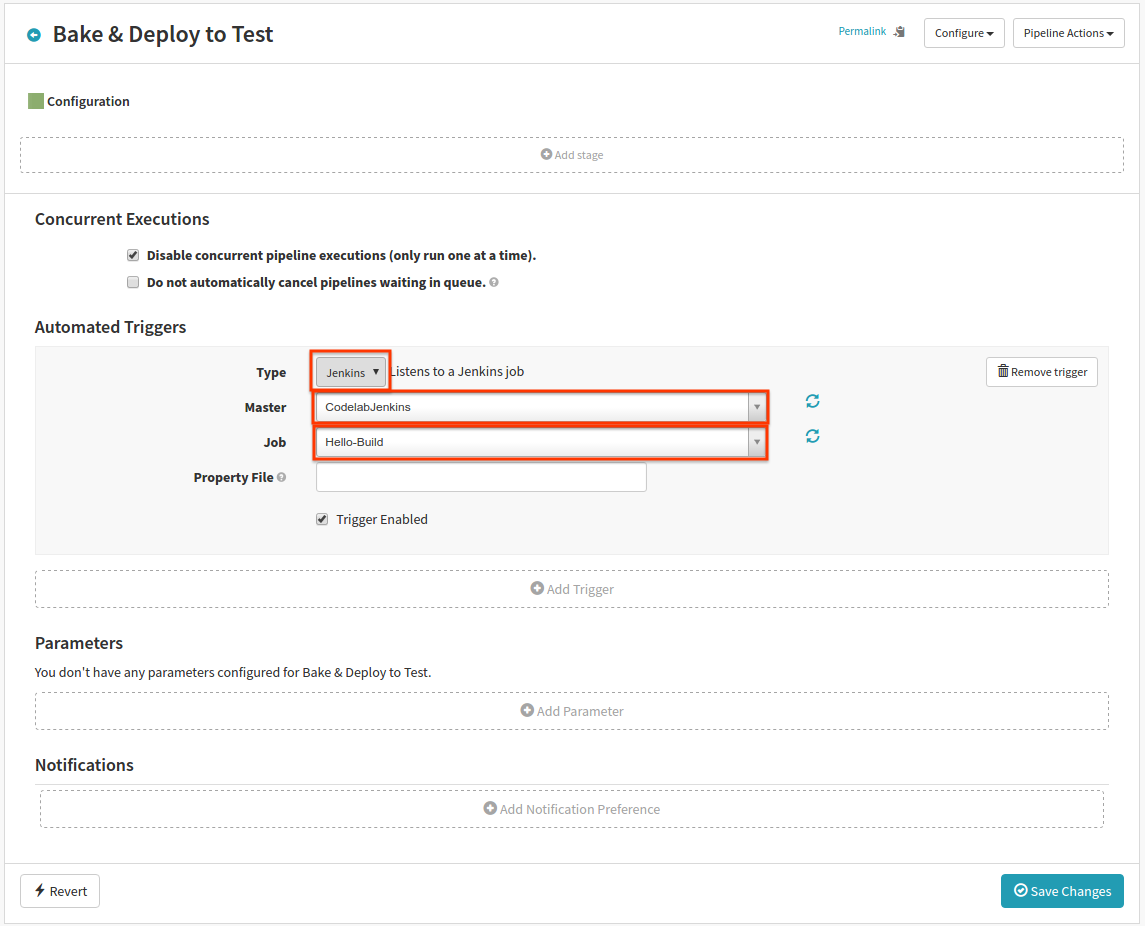Image resolution: width=1146 pixels, height=926 pixels.
Task: Open the Master CodelabJenkins dropdown
Action: point(541,407)
